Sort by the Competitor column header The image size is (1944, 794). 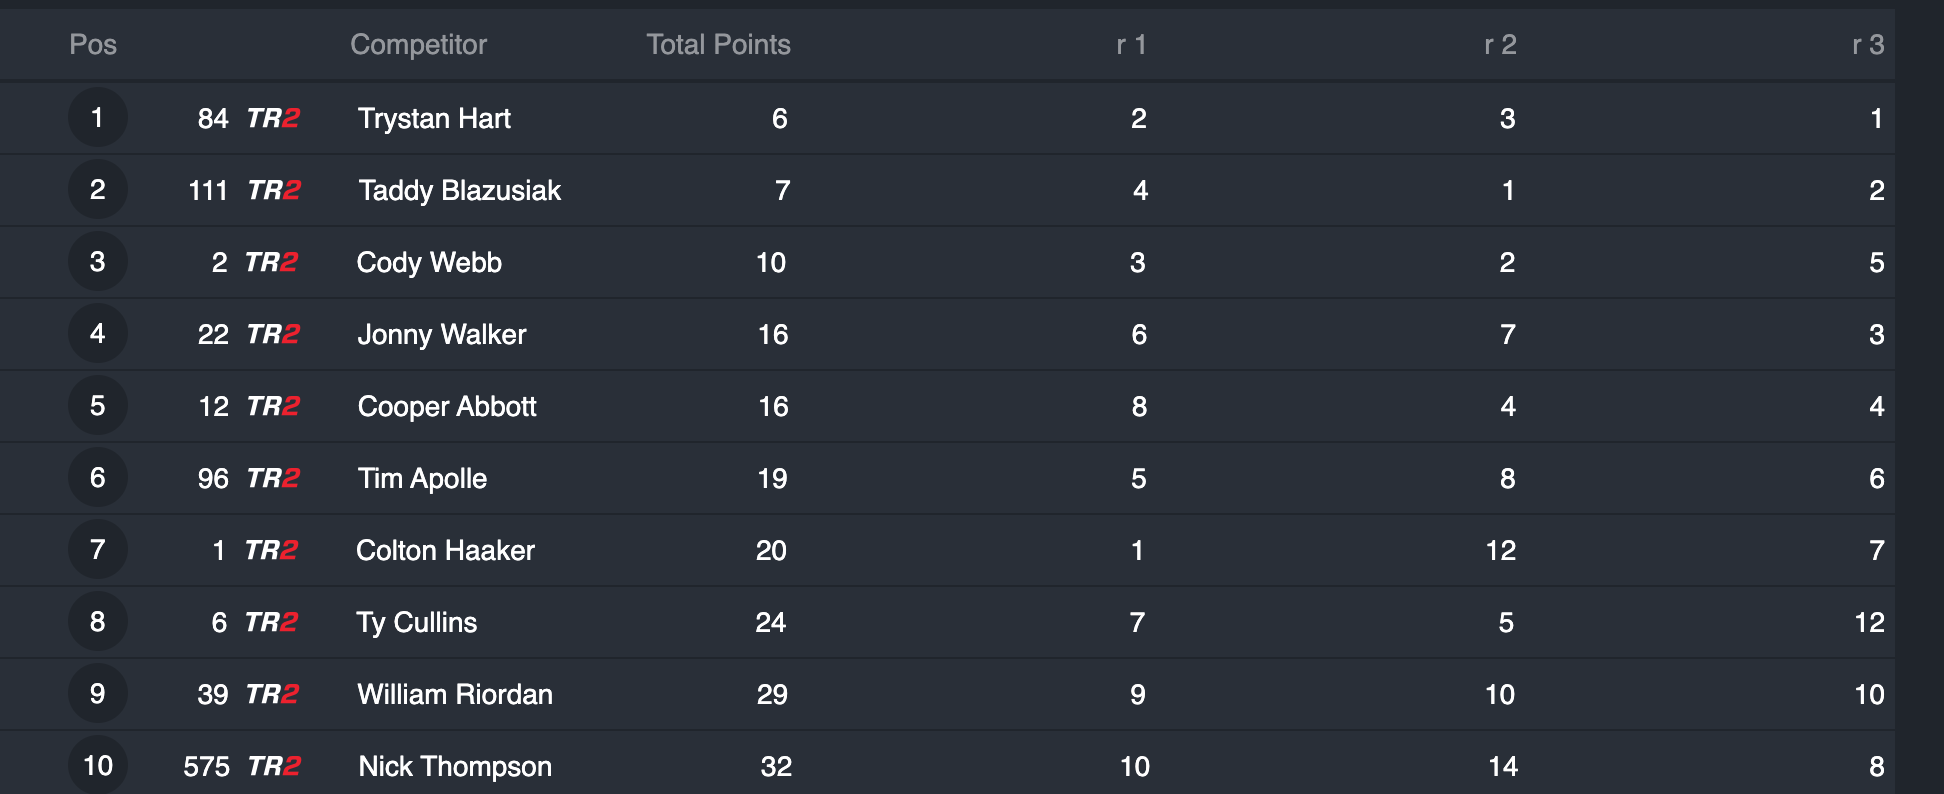[x=418, y=45]
